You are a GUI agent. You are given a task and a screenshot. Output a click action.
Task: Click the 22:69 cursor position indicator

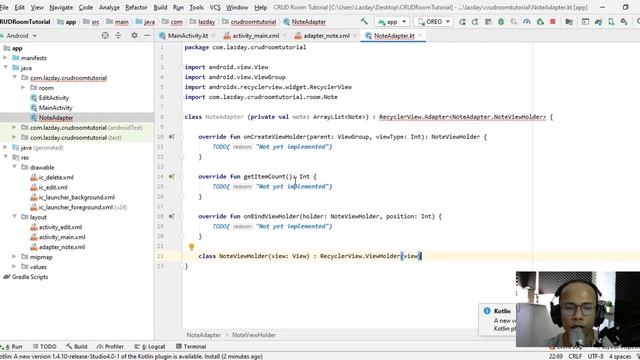point(556,356)
